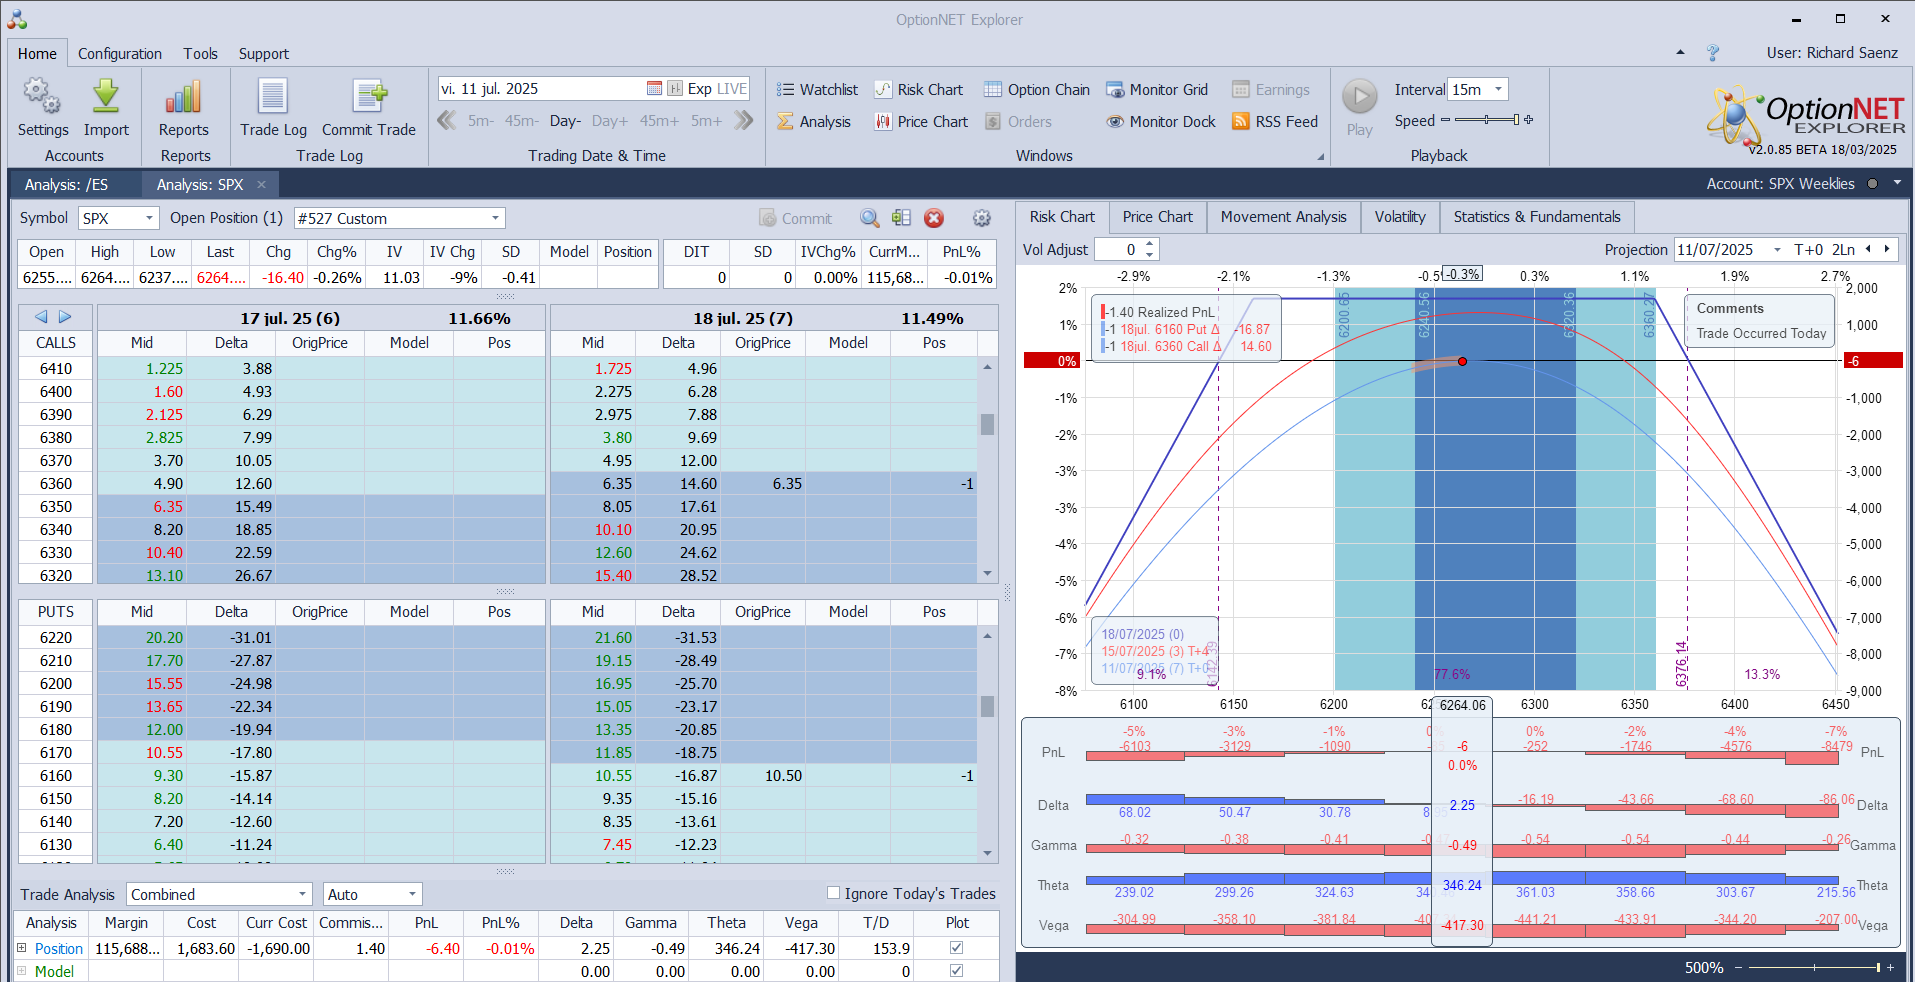Switch to the Volatility tab
The width and height of the screenshot is (1915, 982).
[x=1400, y=217]
